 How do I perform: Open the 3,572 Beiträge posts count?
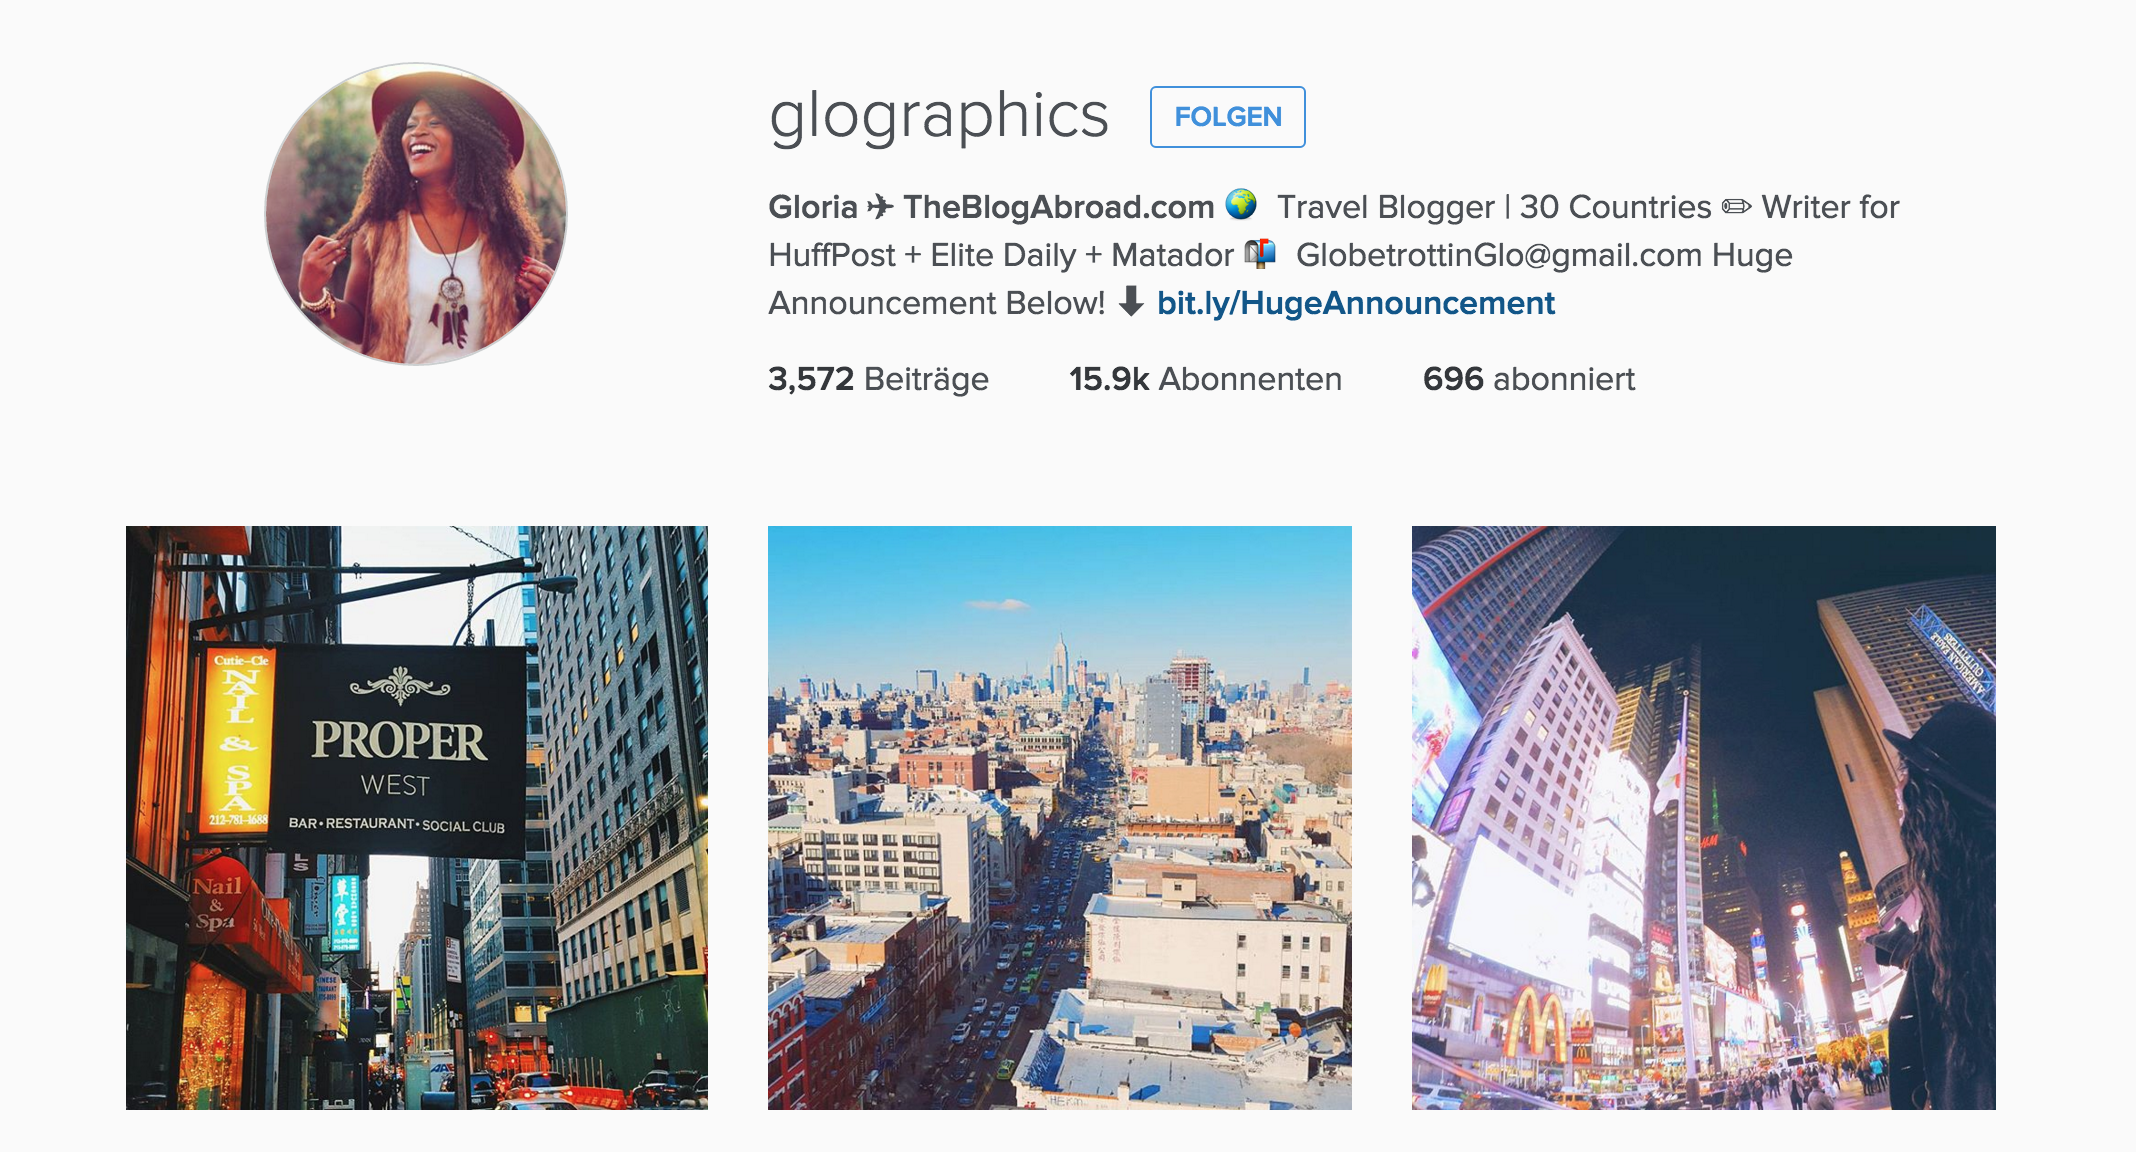coord(878,379)
